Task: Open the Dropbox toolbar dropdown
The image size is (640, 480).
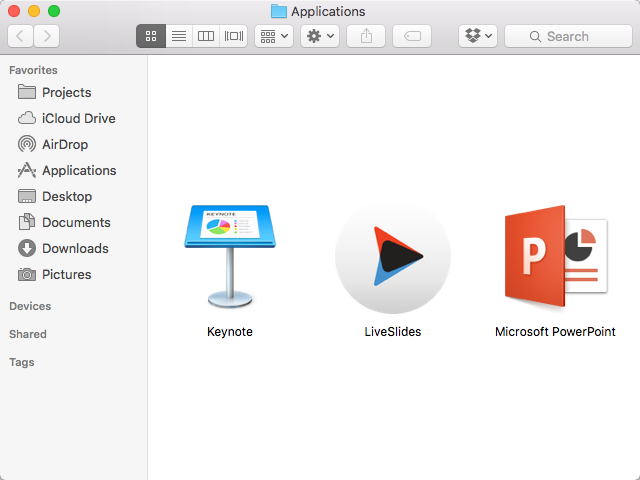Action: pyautogui.click(x=478, y=36)
